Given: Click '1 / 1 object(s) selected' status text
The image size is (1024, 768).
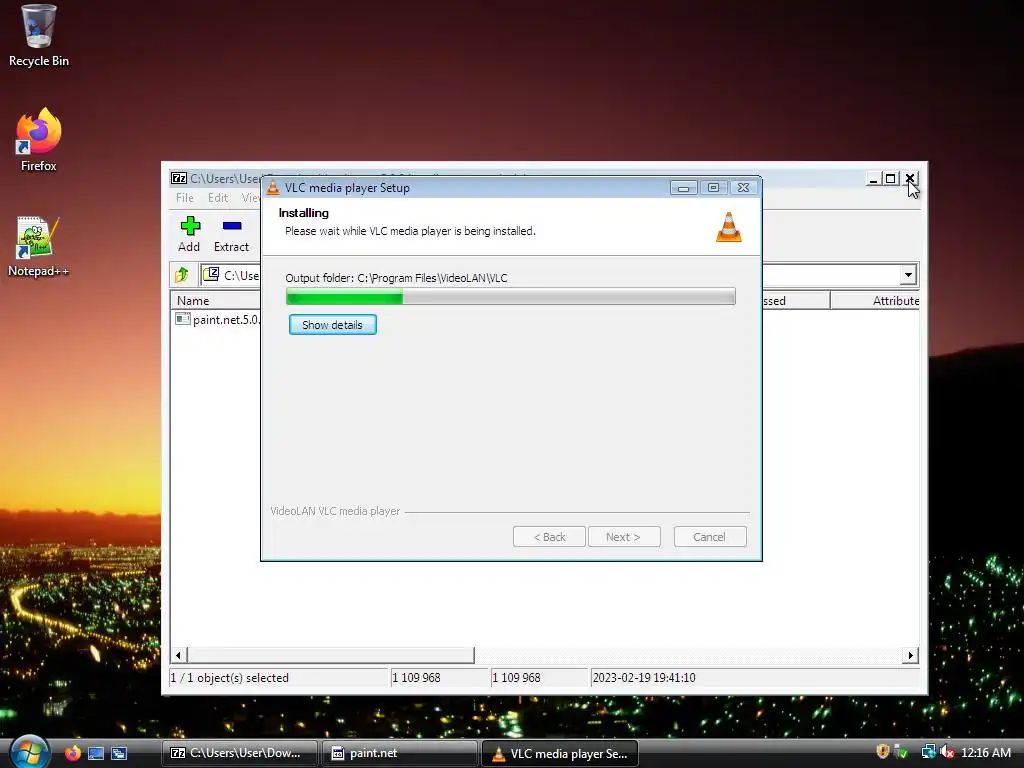Looking at the screenshot, I should [230, 678].
